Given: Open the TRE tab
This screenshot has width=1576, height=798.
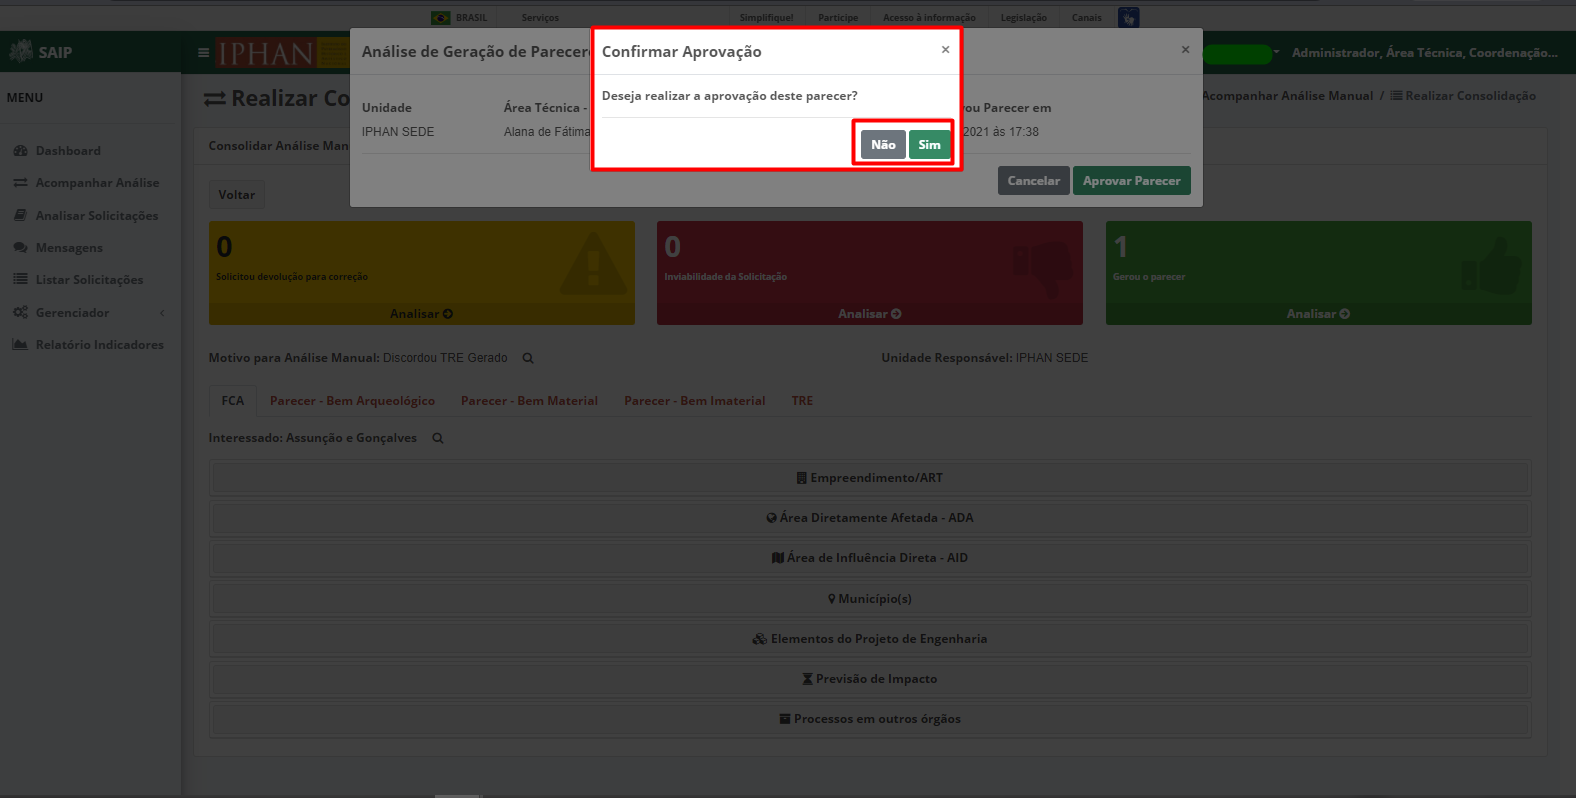Looking at the screenshot, I should point(802,401).
